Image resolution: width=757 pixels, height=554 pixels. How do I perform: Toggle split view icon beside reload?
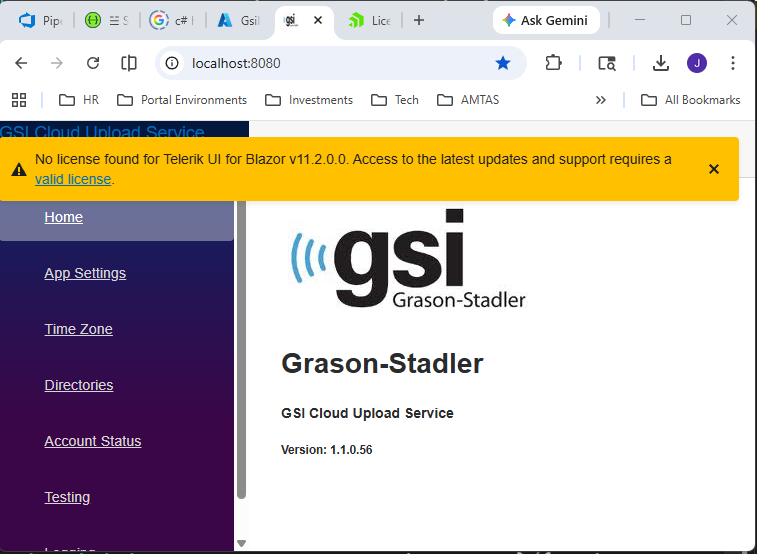129,63
